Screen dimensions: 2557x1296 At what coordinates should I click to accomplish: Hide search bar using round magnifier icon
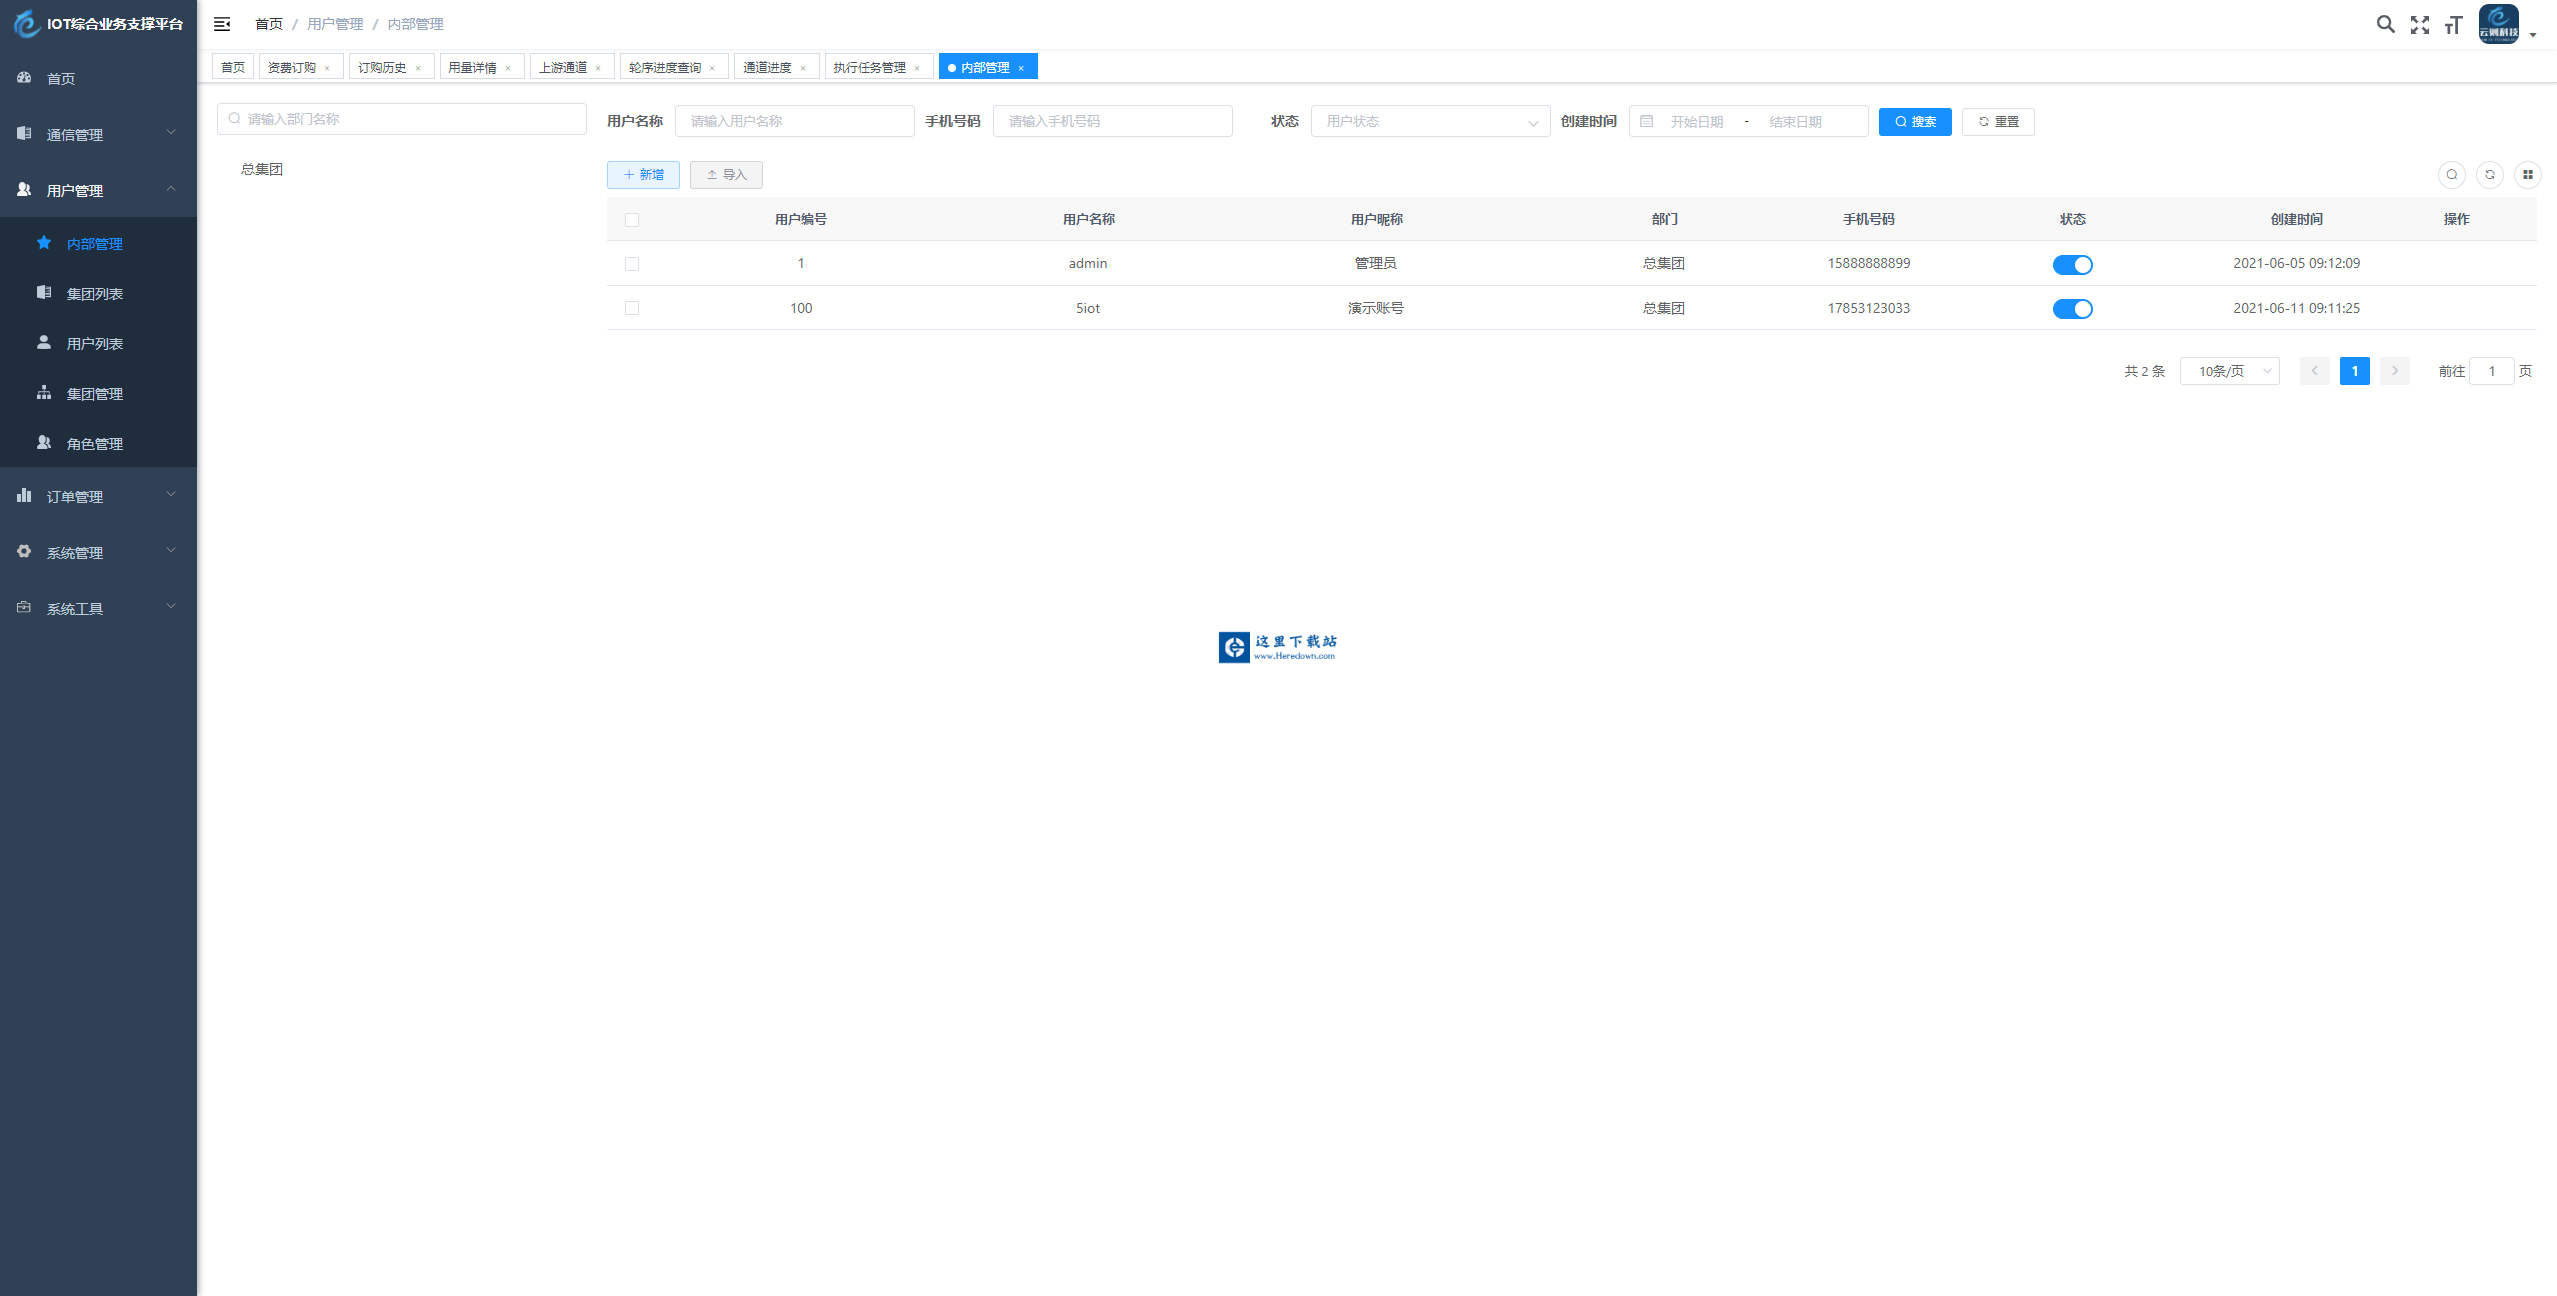pos(2451,175)
